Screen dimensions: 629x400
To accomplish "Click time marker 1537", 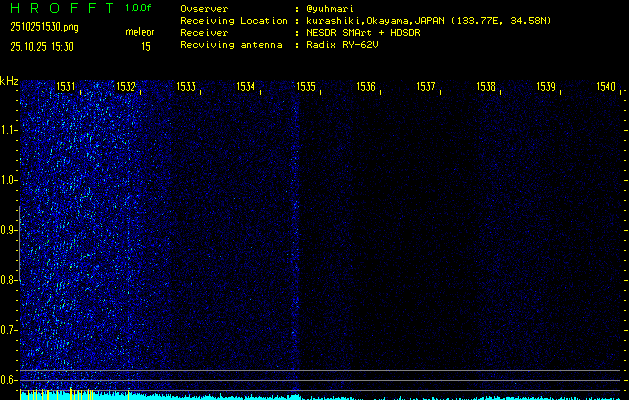I will pos(426,86).
